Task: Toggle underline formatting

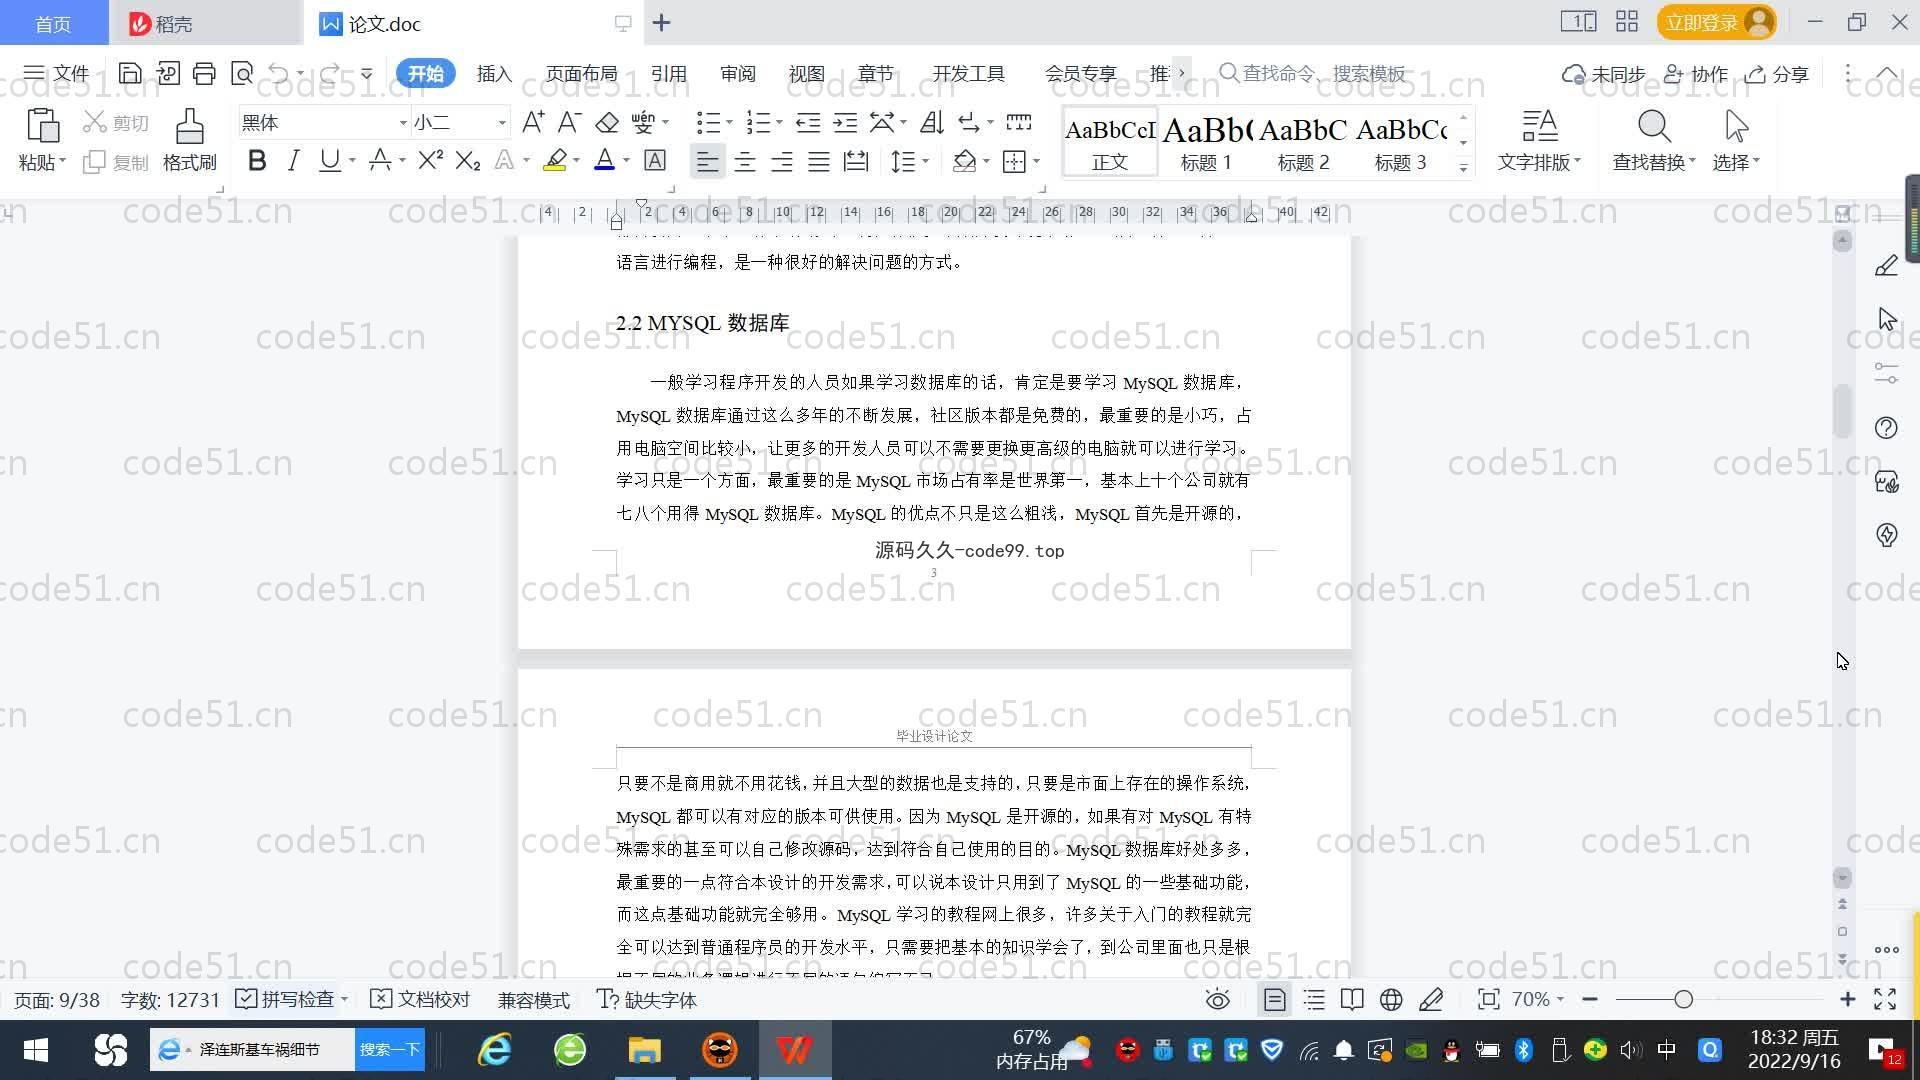Action: click(x=329, y=161)
